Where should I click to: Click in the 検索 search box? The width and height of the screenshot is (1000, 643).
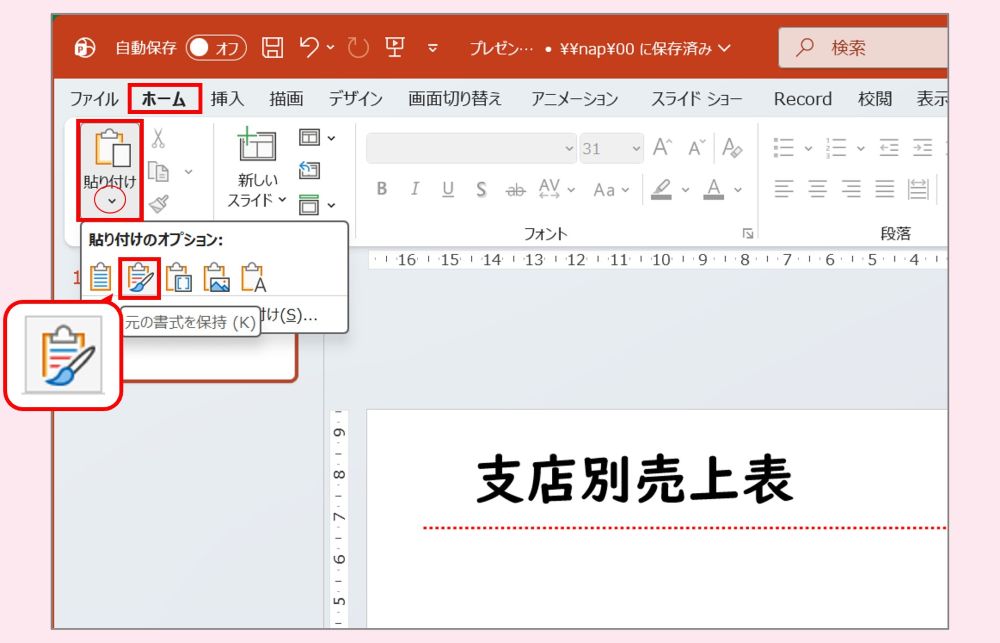click(x=863, y=48)
